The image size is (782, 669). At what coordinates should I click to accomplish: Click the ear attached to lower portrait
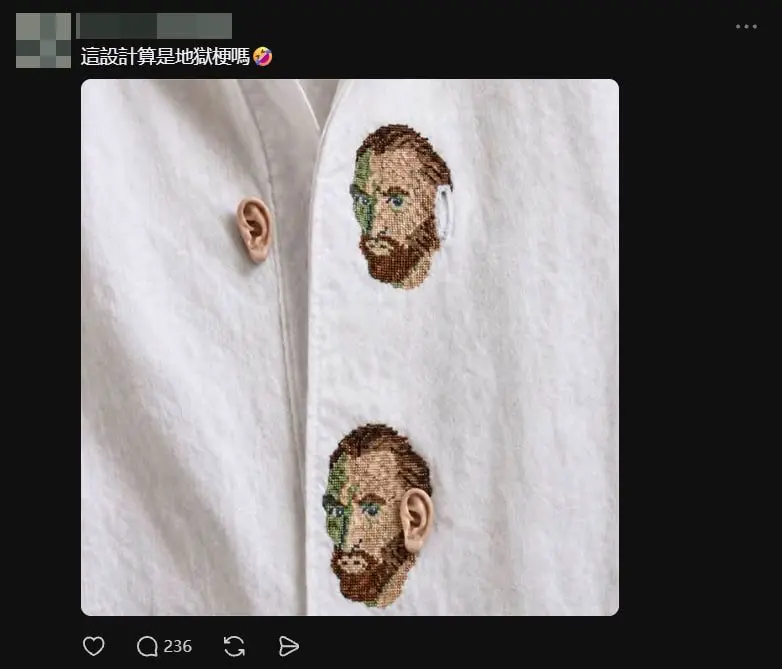[x=416, y=519]
